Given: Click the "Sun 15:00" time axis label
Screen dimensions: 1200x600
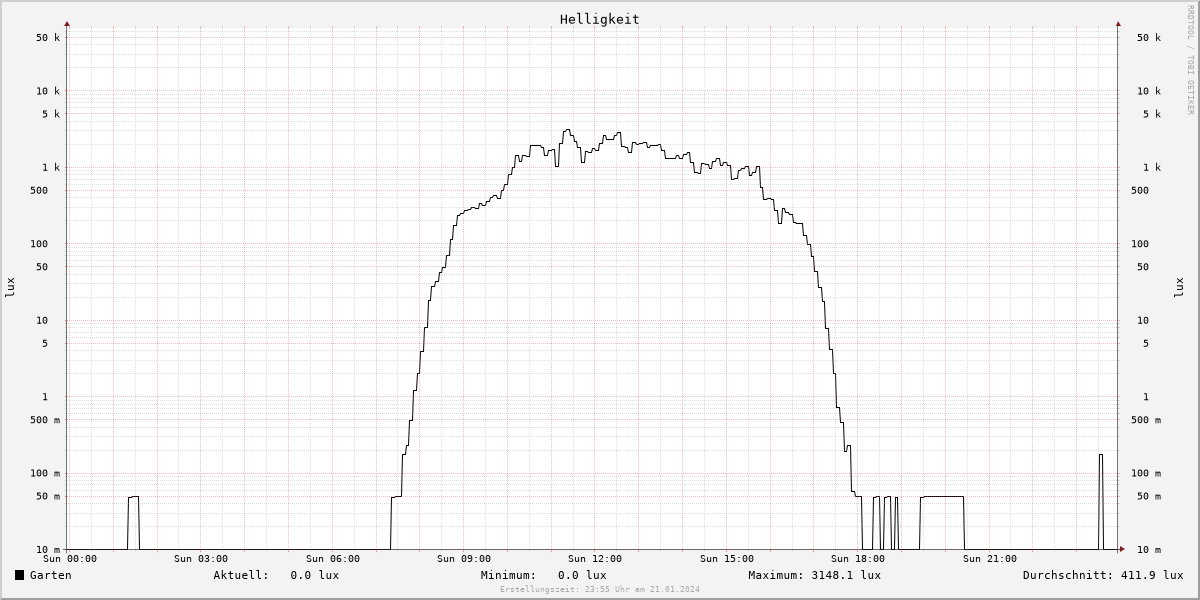Looking at the screenshot, I should [x=727, y=559].
